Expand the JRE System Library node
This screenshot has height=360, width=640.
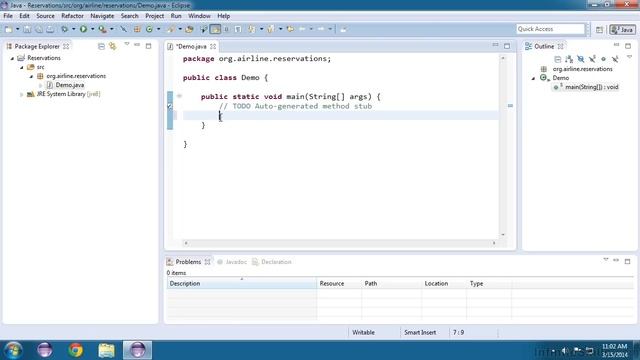[x=22, y=94]
